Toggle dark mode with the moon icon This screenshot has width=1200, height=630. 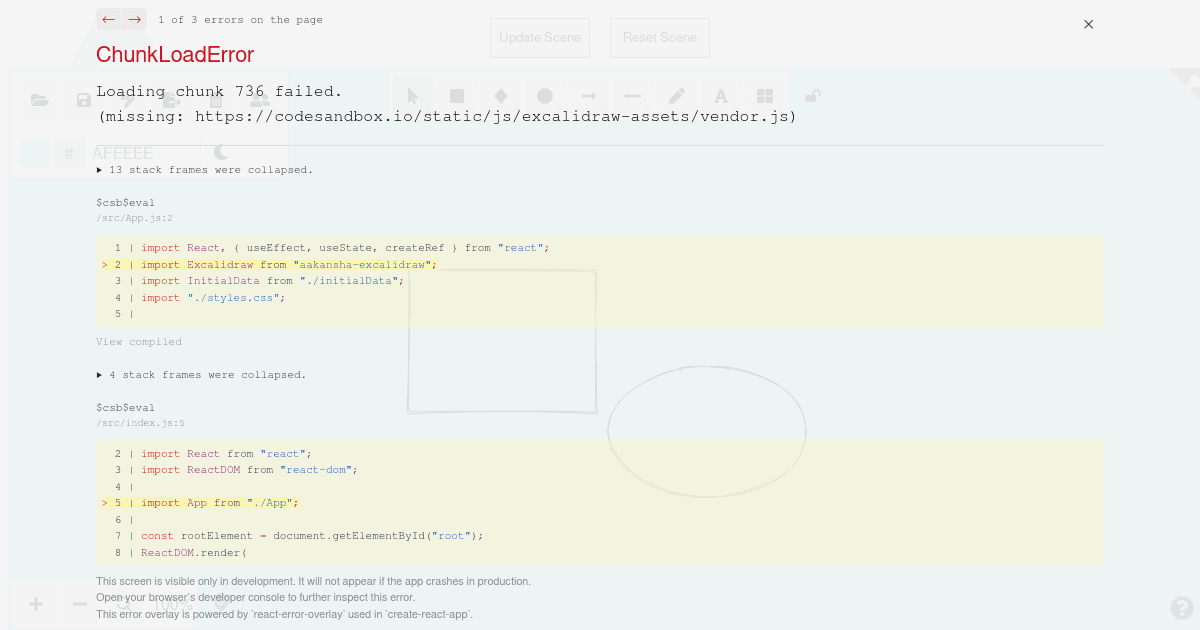(x=220, y=152)
